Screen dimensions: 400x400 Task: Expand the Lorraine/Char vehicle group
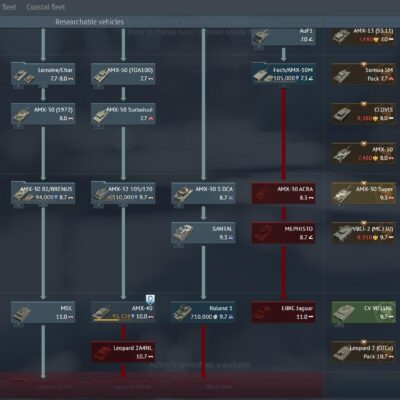43,74
